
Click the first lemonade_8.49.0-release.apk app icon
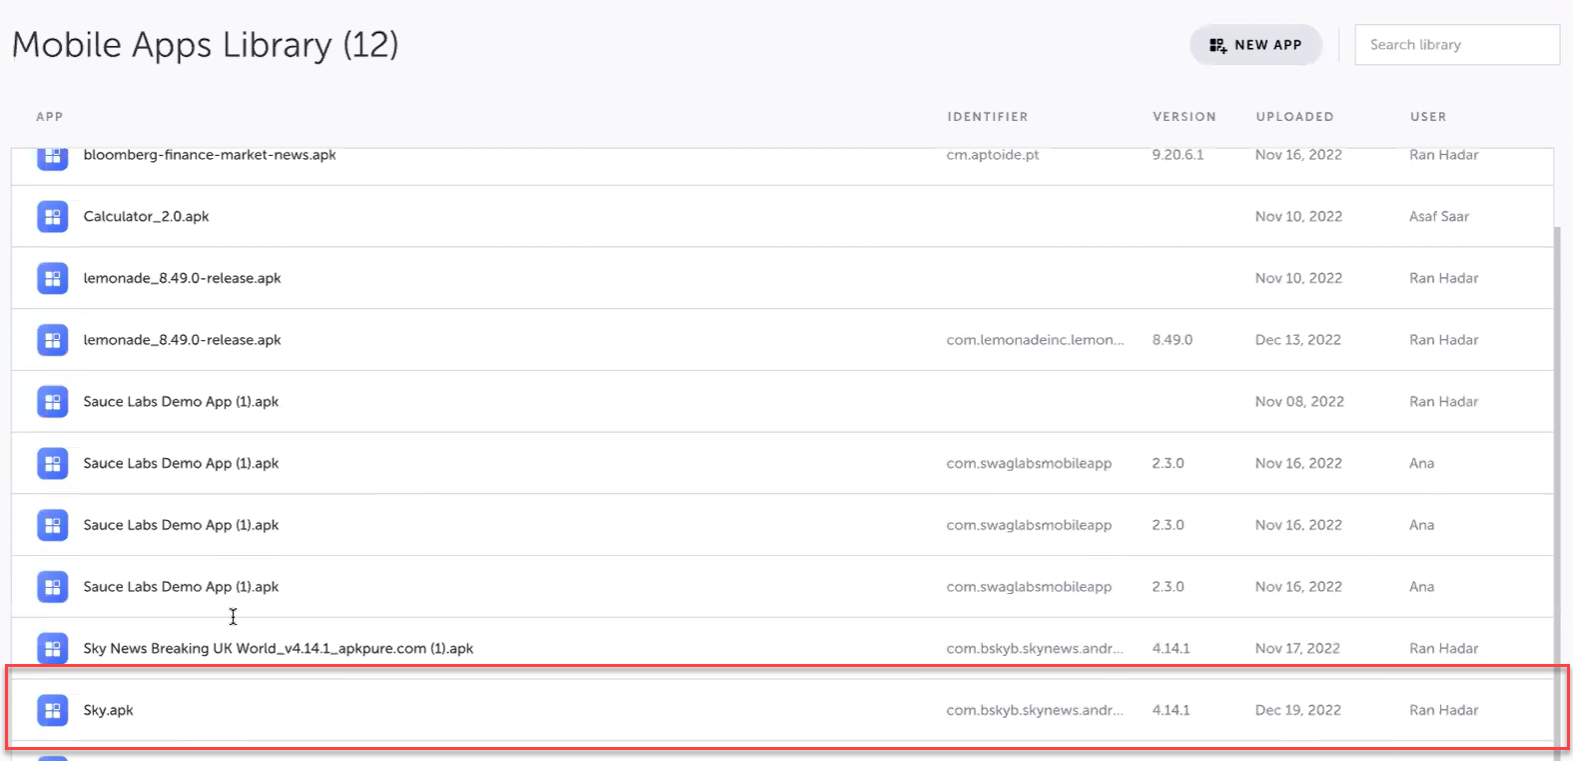pos(53,278)
